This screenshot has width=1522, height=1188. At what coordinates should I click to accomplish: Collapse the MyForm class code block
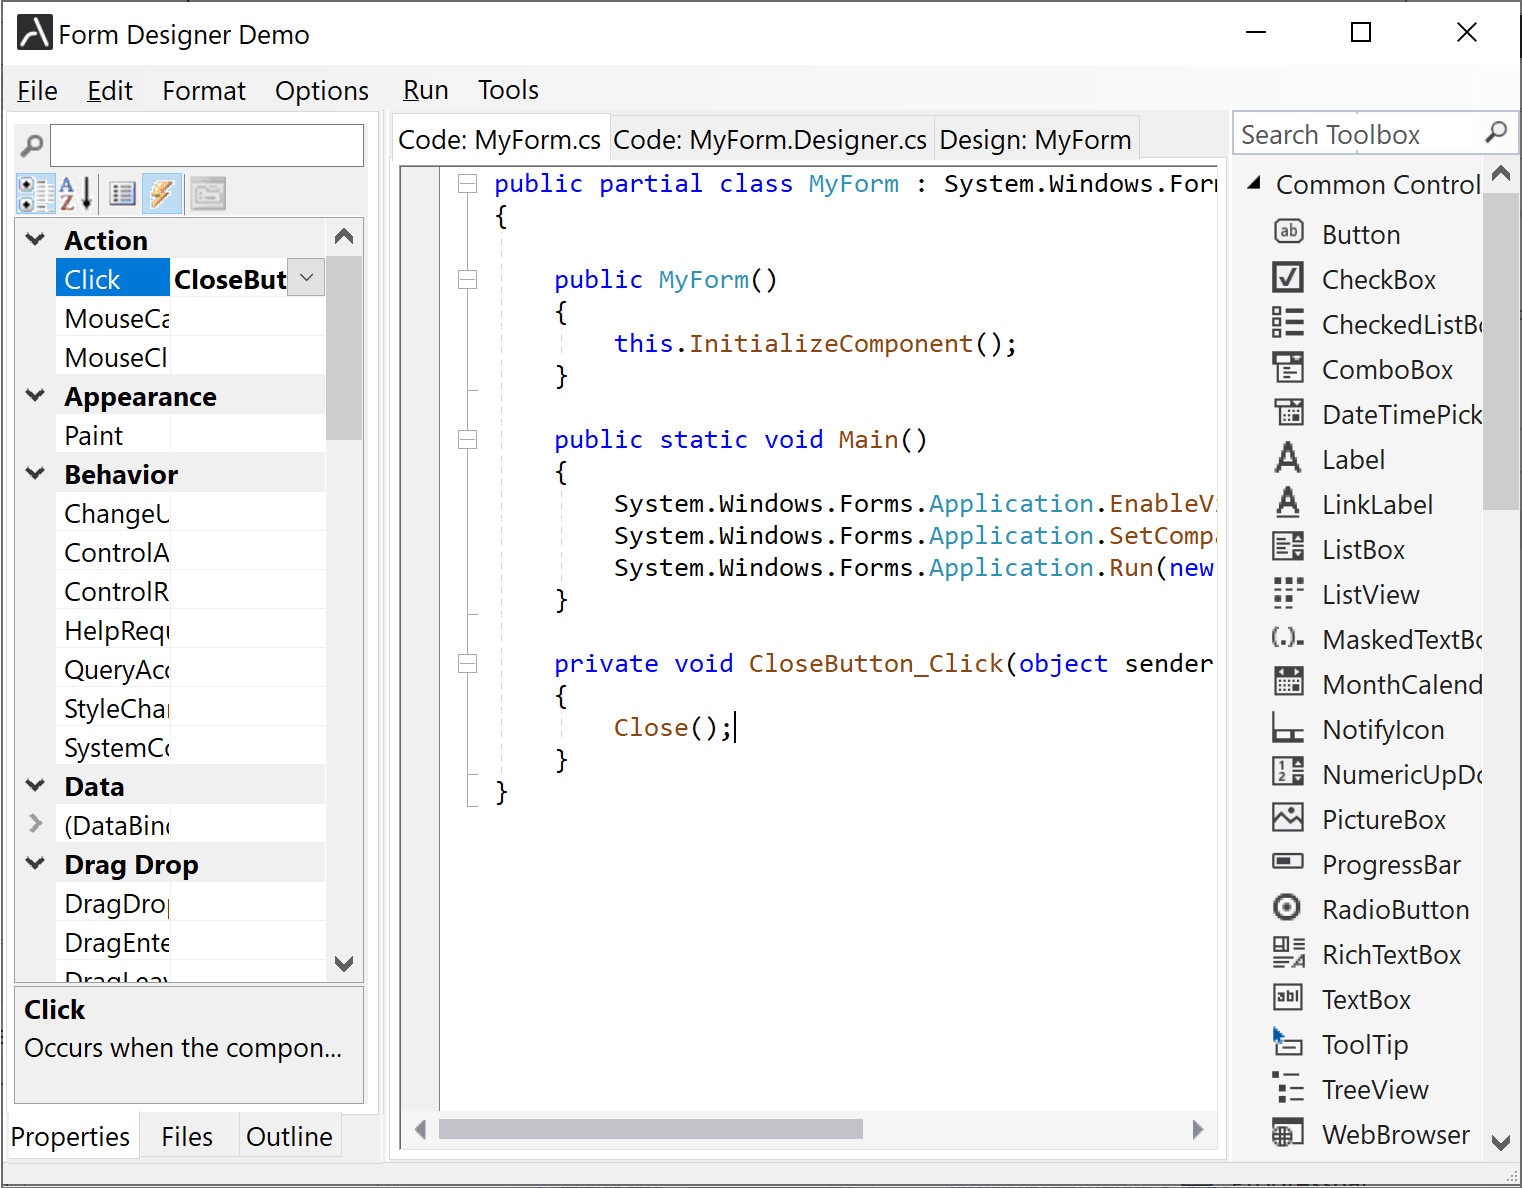point(467,184)
